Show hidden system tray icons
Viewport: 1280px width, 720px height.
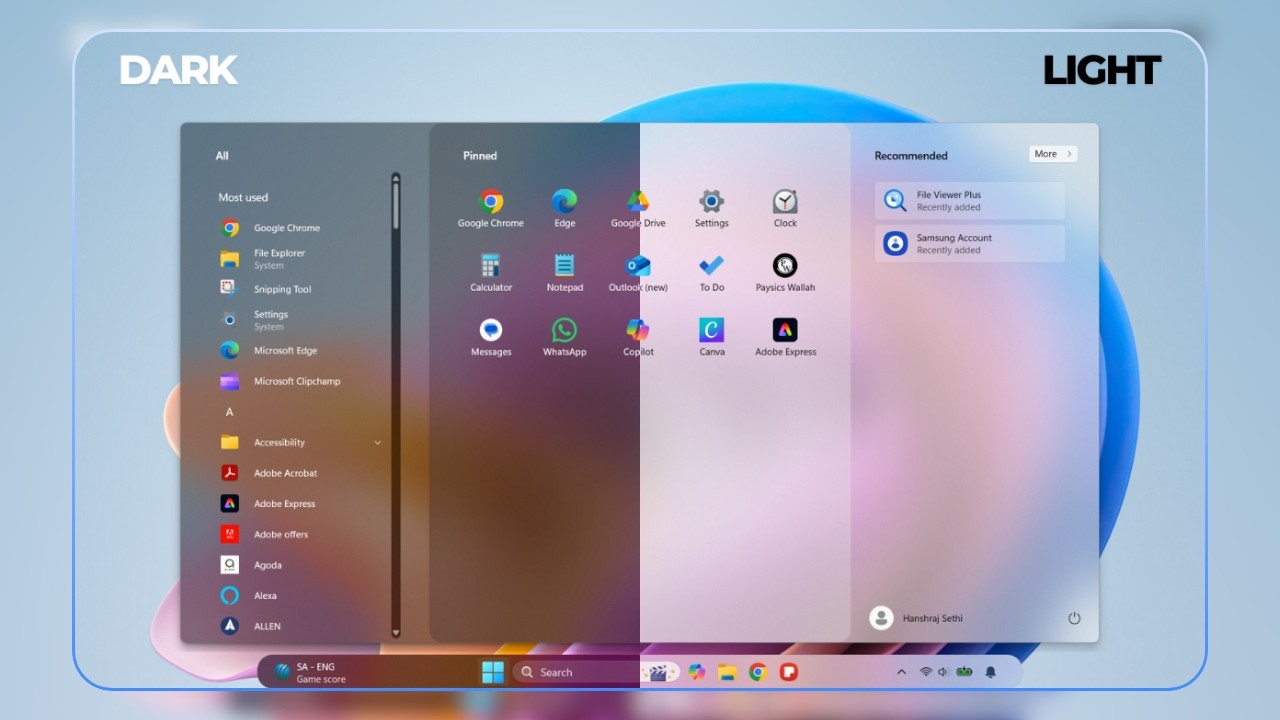click(x=901, y=672)
